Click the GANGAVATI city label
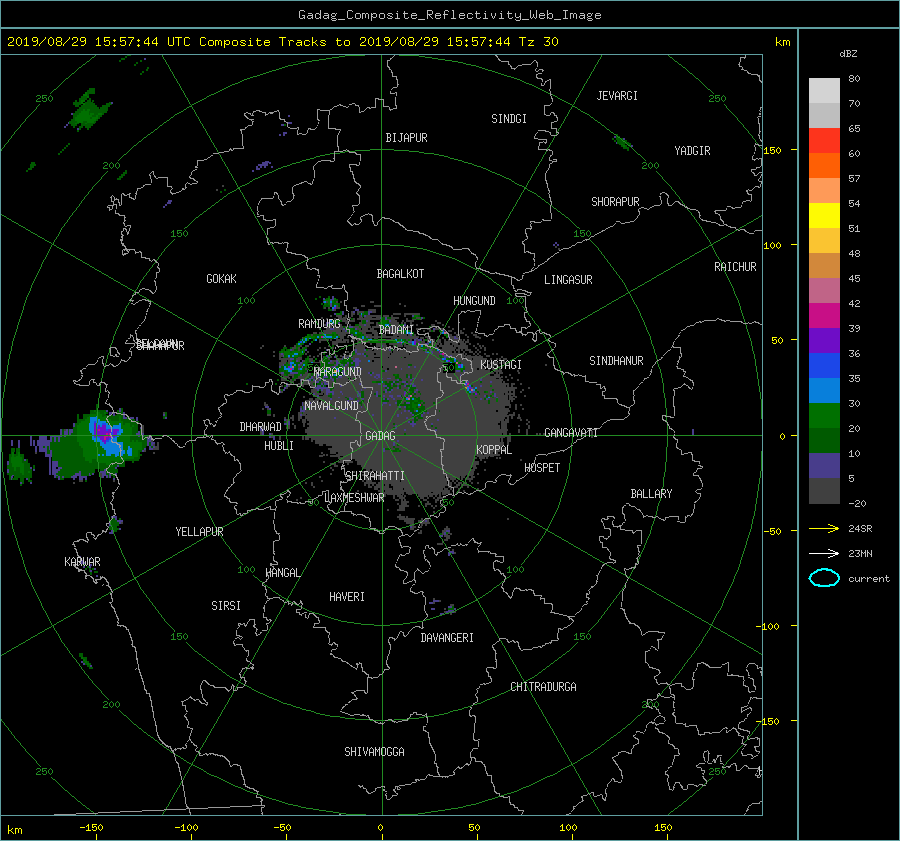Screen dimensions: 900x841 click(x=571, y=433)
